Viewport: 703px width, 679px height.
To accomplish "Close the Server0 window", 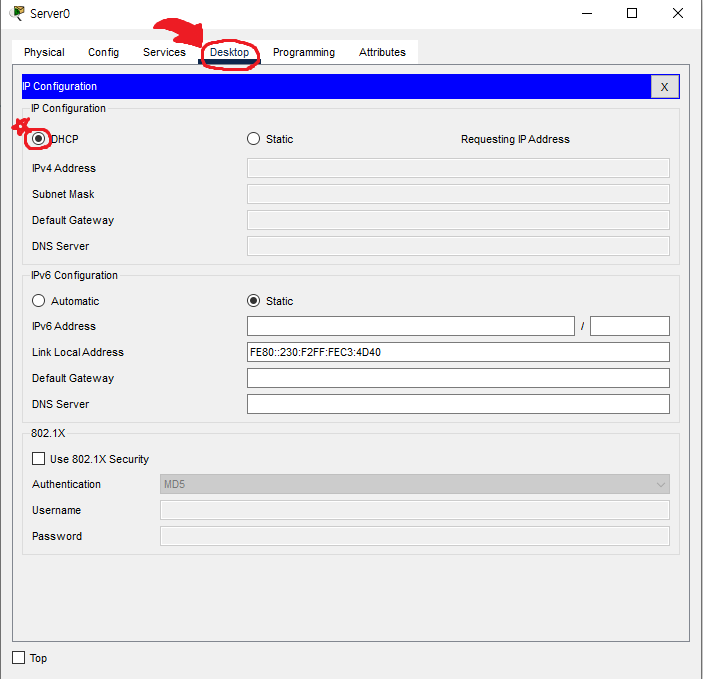I will tap(678, 13).
